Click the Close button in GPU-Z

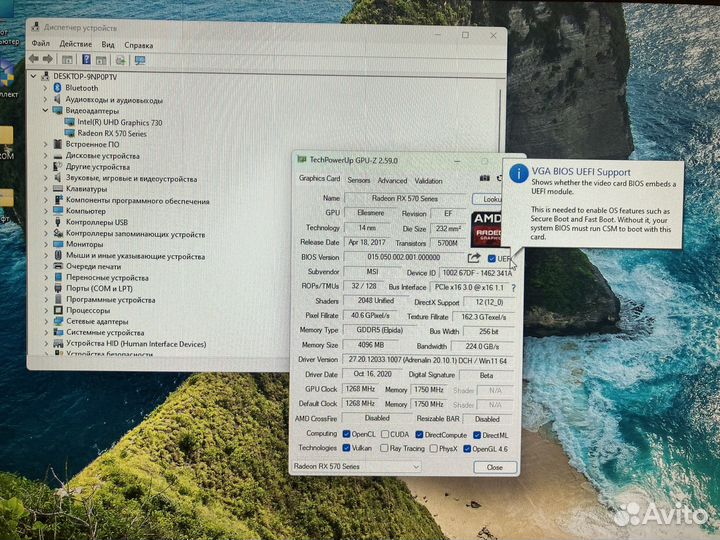(494, 467)
